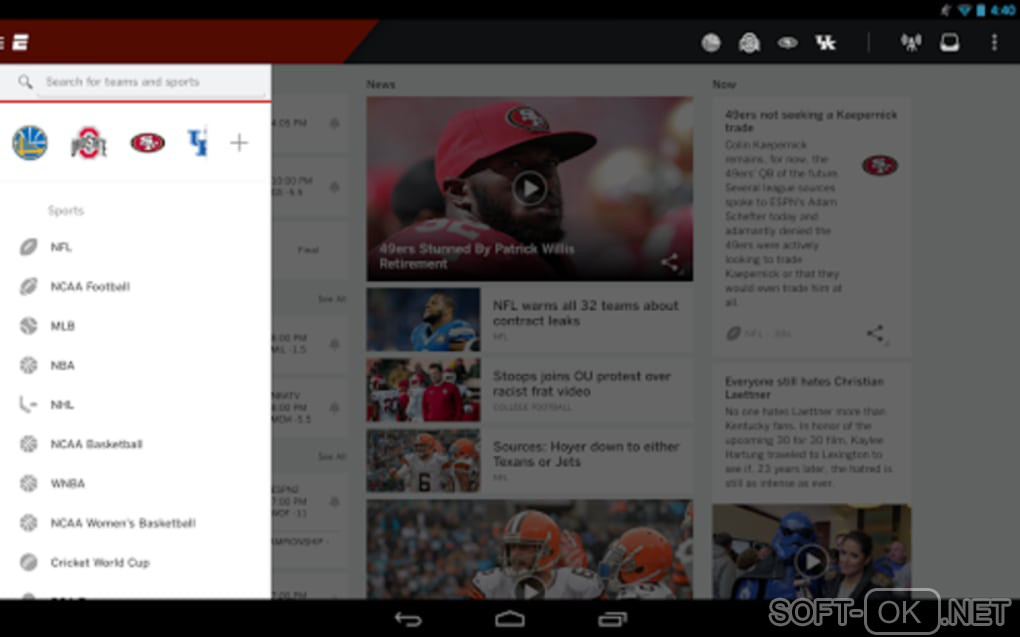Toggle alert bell for the 7:00 PM game
This screenshot has height=637, width=1020.
334,502
